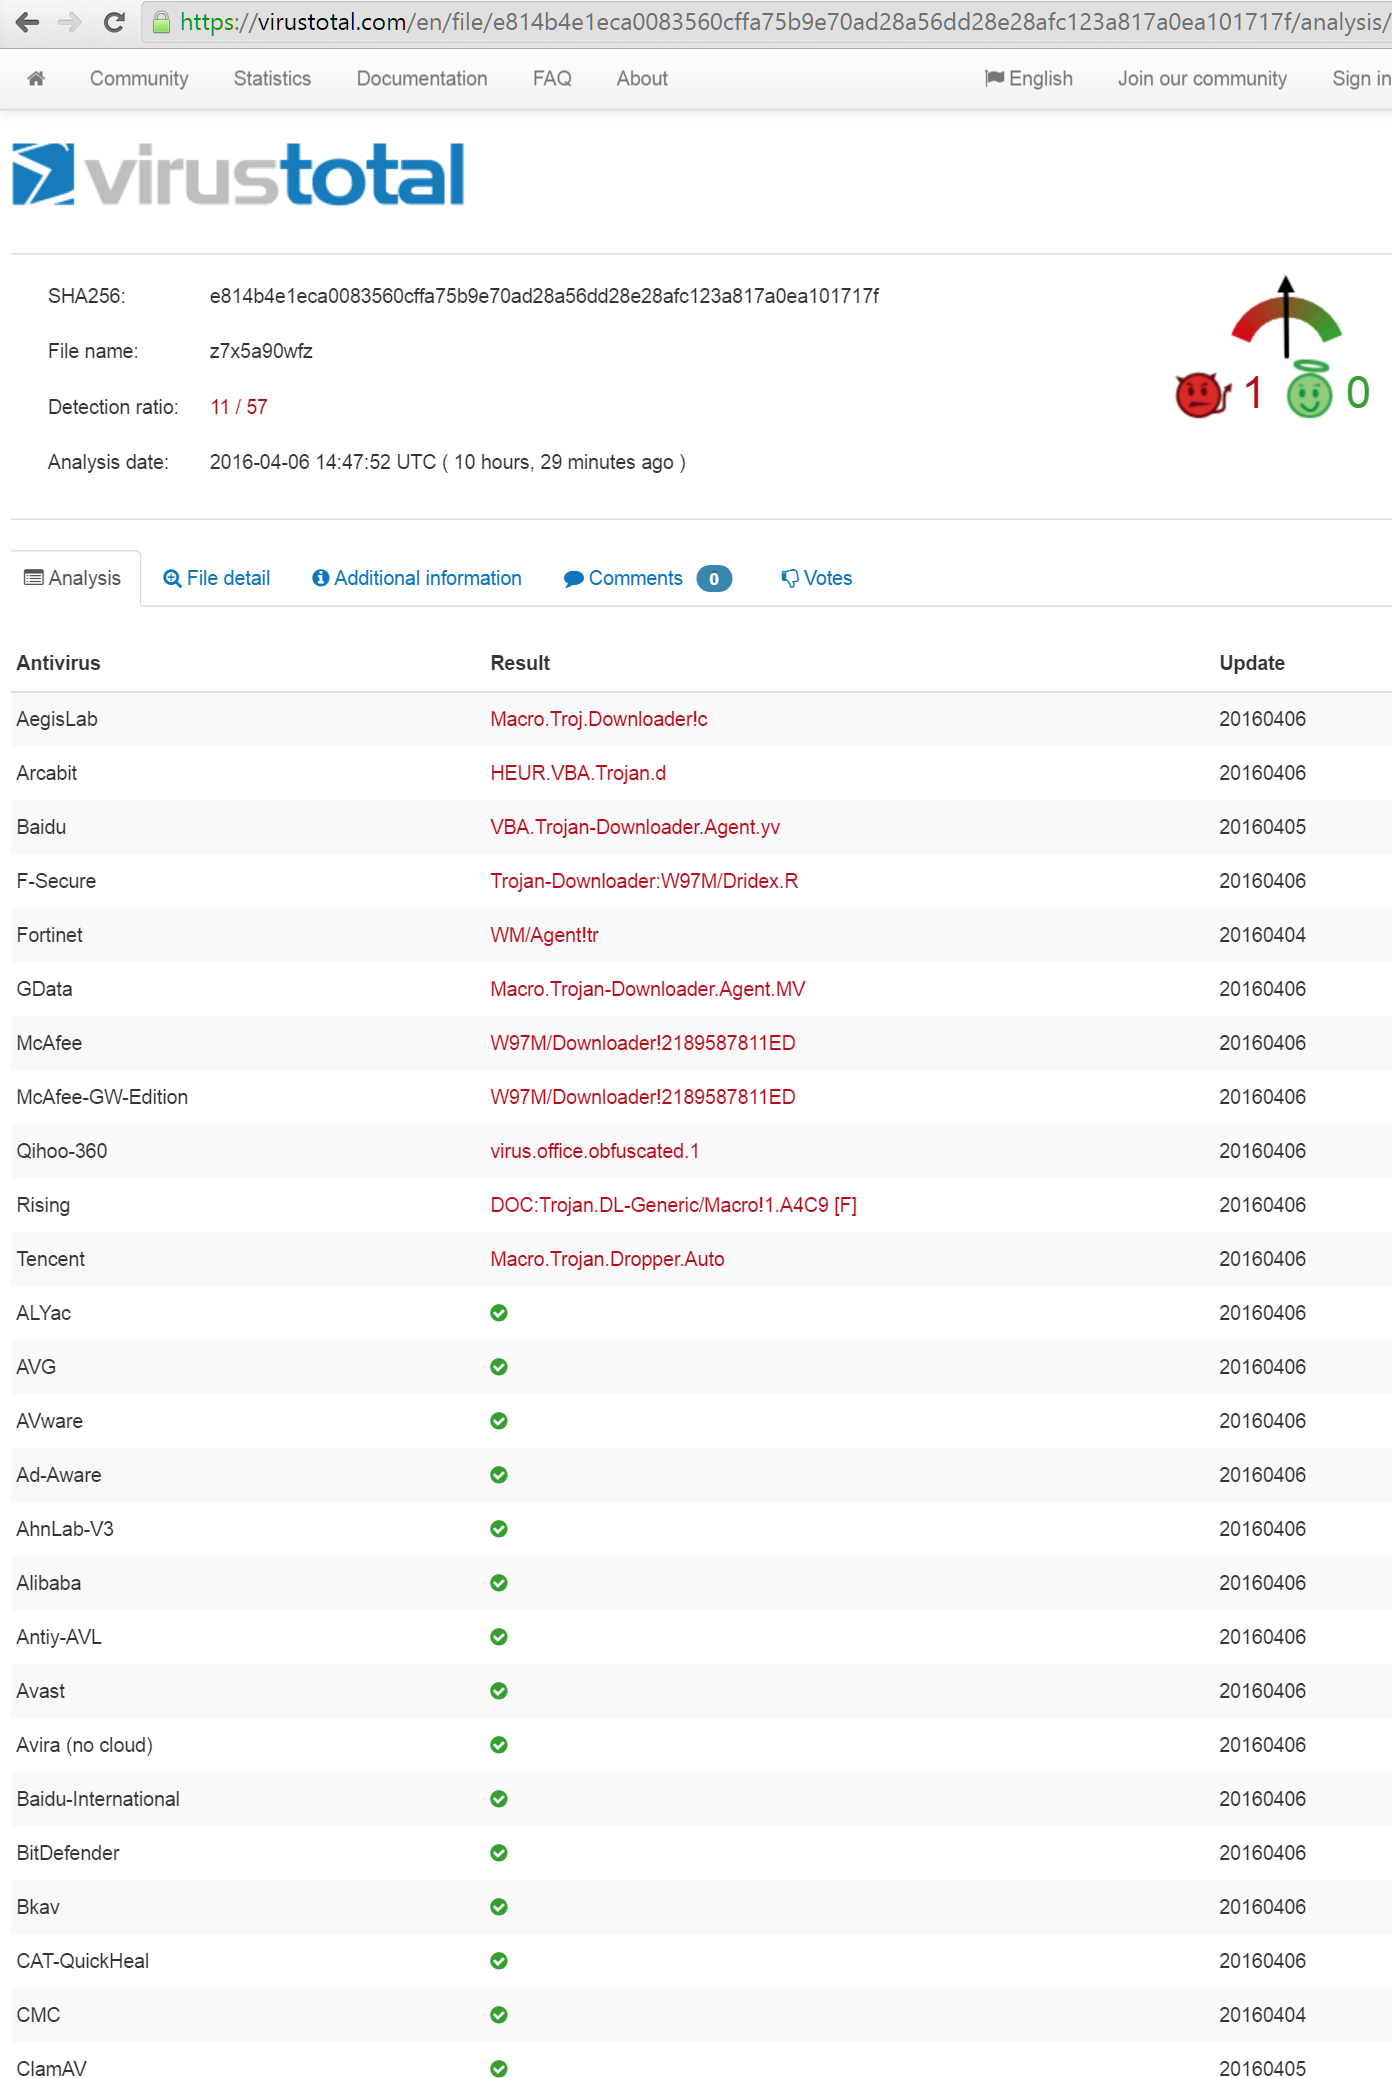Screen dimensions: 1392x2078
Task: Click Join our community link
Action: (x=1202, y=78)
